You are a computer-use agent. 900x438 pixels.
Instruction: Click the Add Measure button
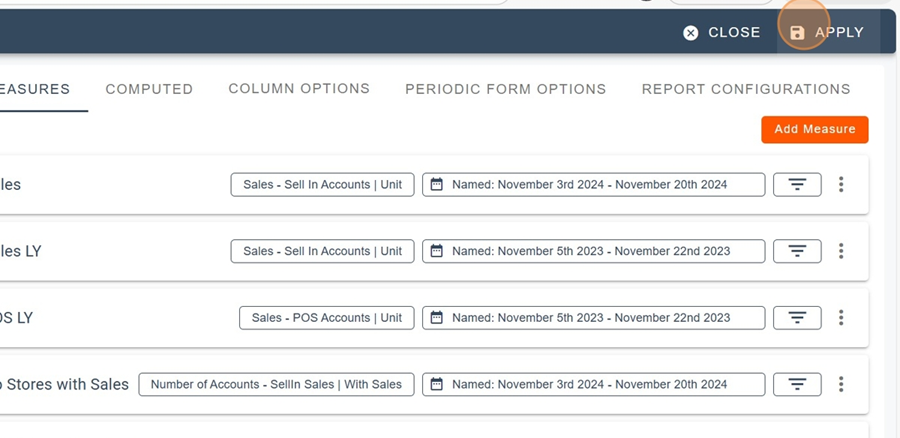[814, 129]
